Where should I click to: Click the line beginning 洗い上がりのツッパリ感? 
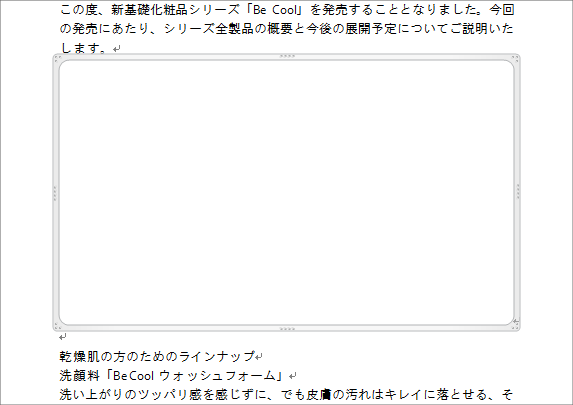pos(287,395)
